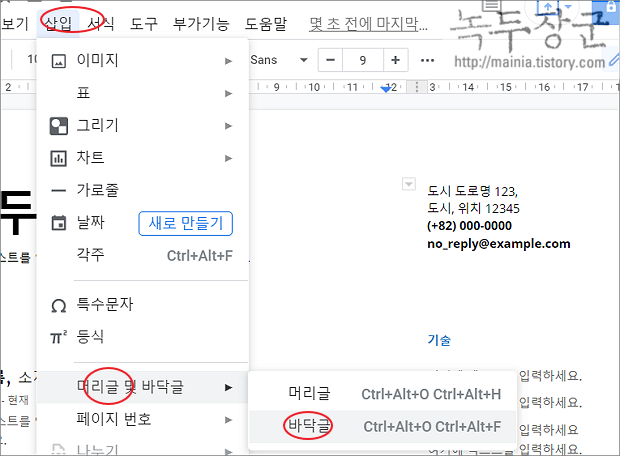Click the Sans font name text

click(x=263, y=60)
